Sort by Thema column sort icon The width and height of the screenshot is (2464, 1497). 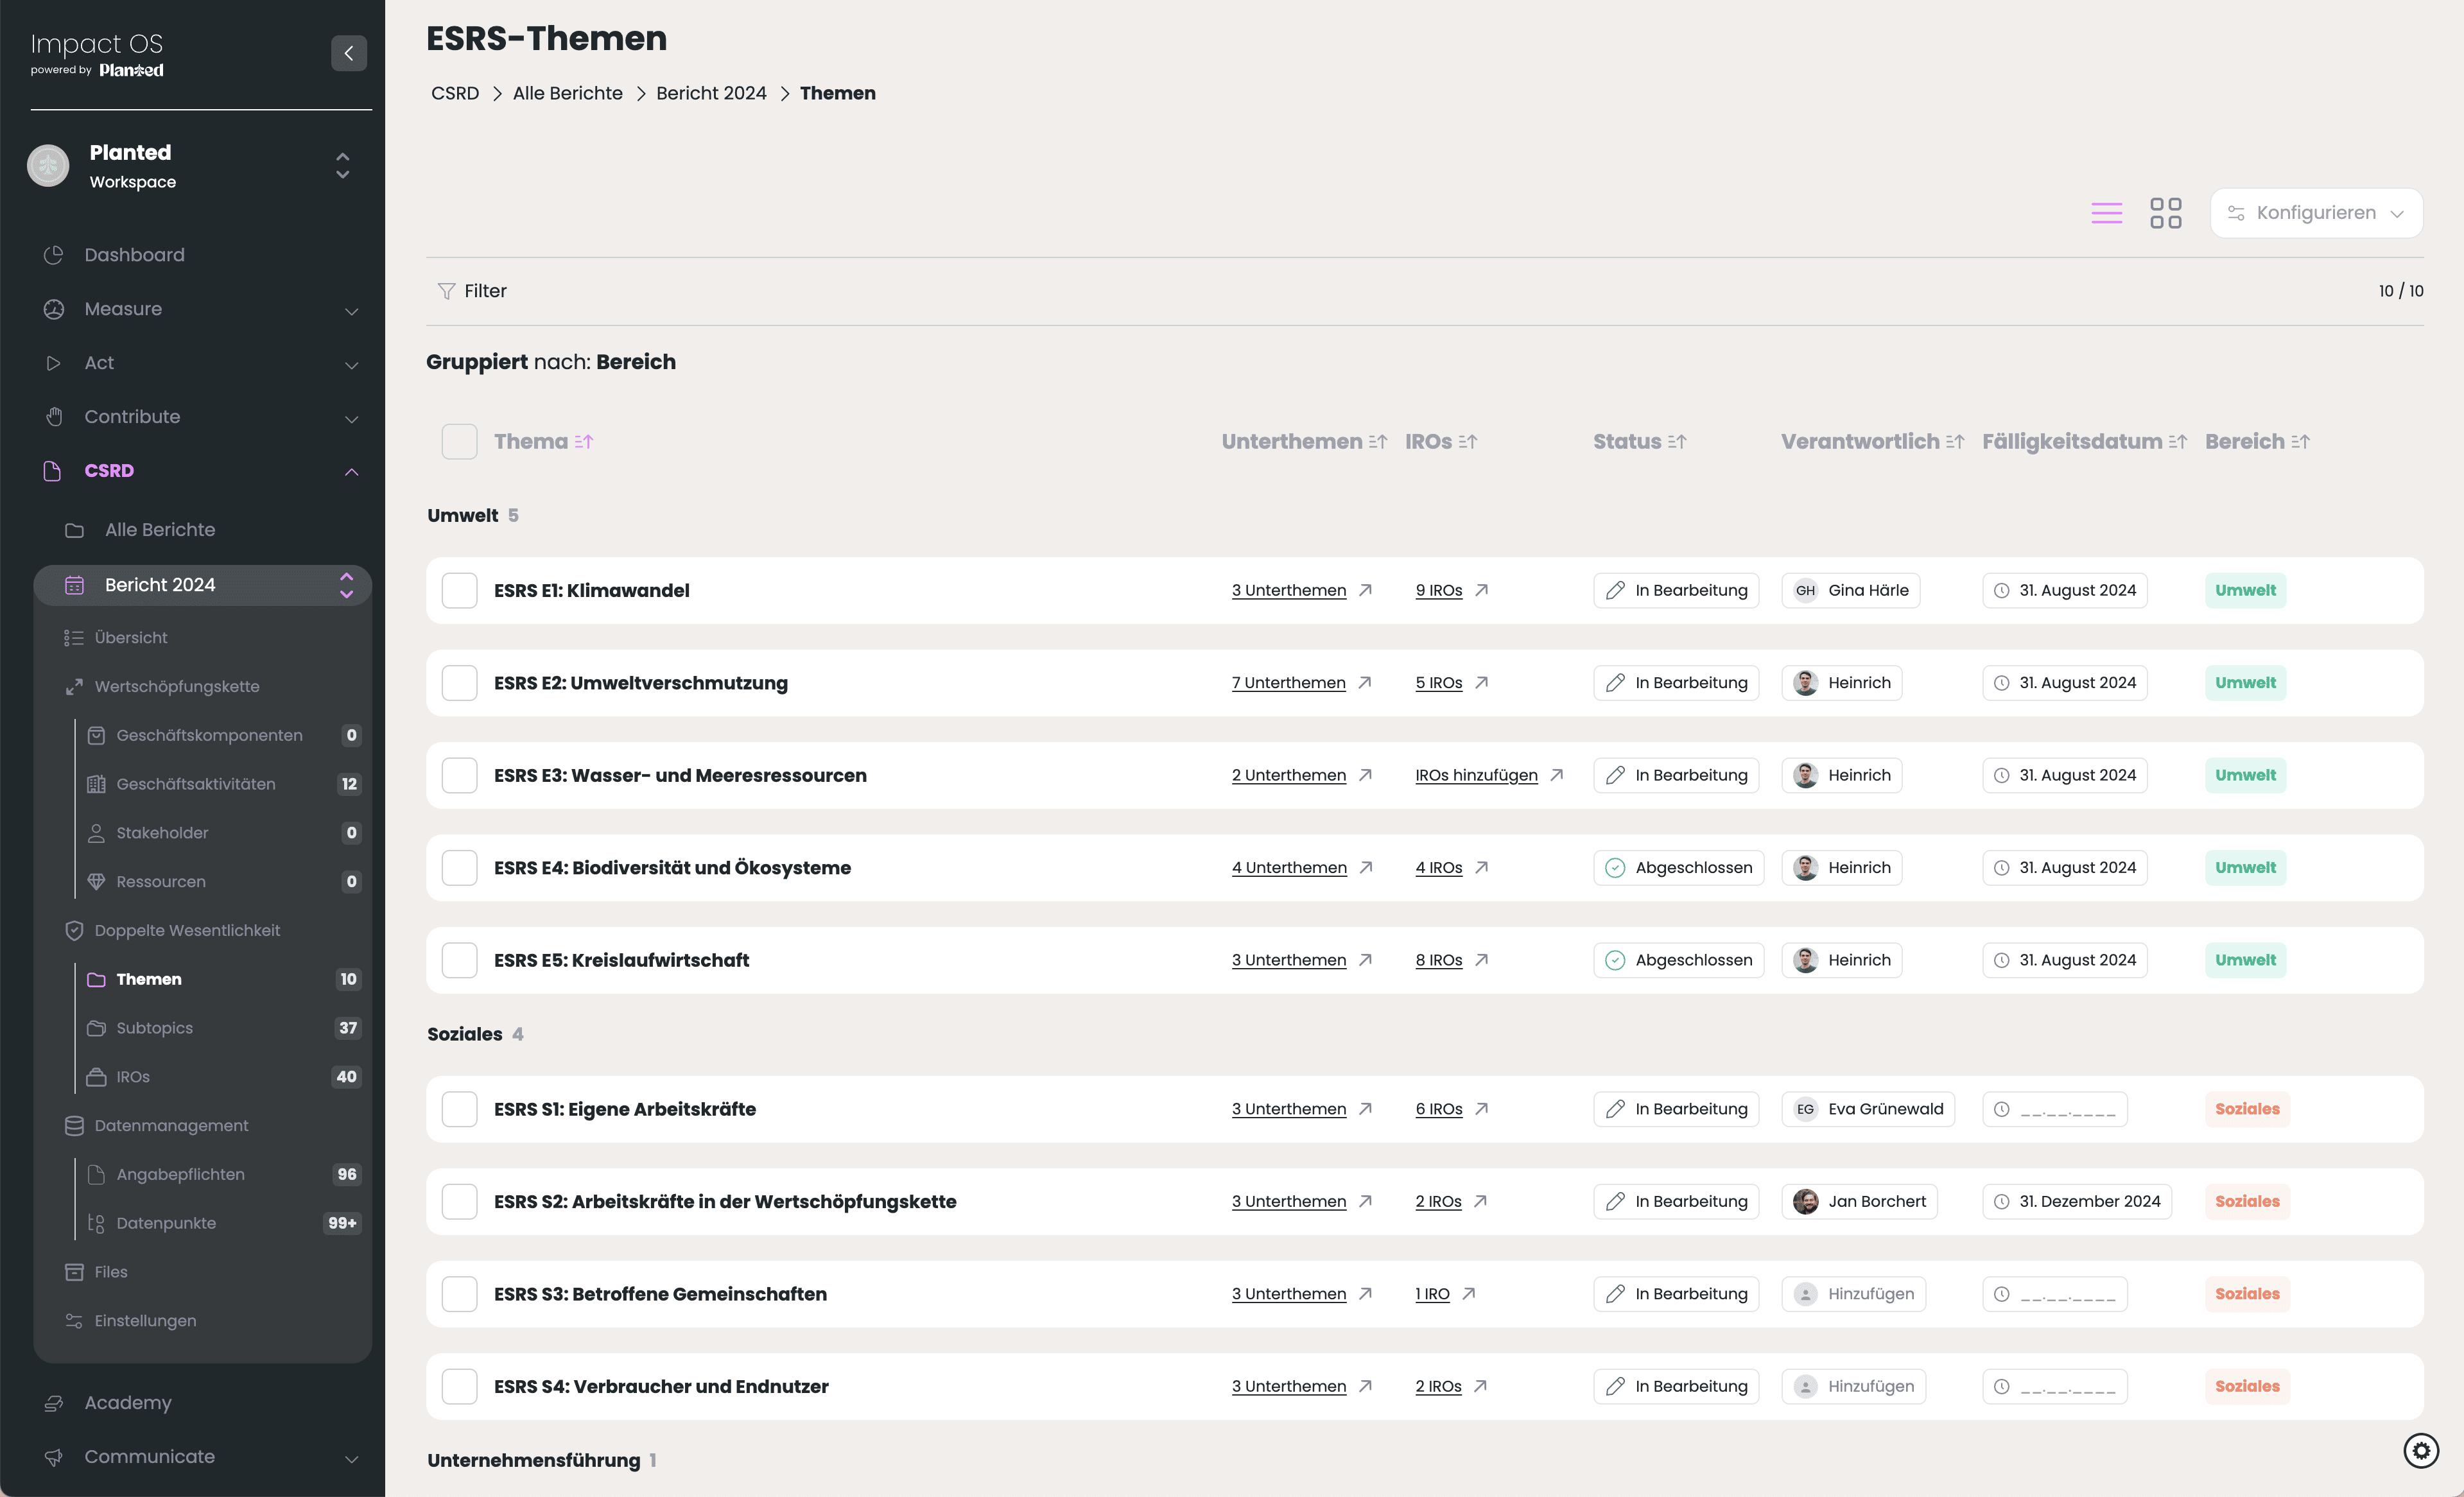coord(584,442)
